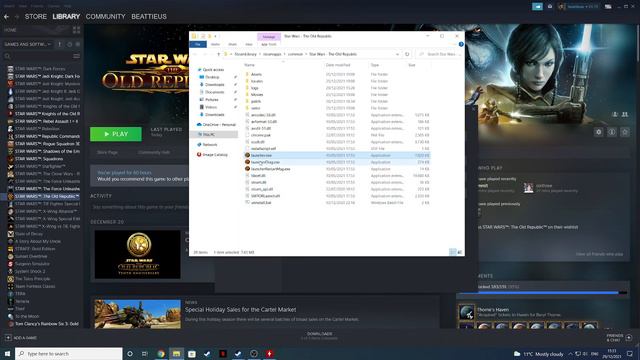Expand the Explorer address bar history dropdown
This screenshot has height=360, width=640.
397,54
